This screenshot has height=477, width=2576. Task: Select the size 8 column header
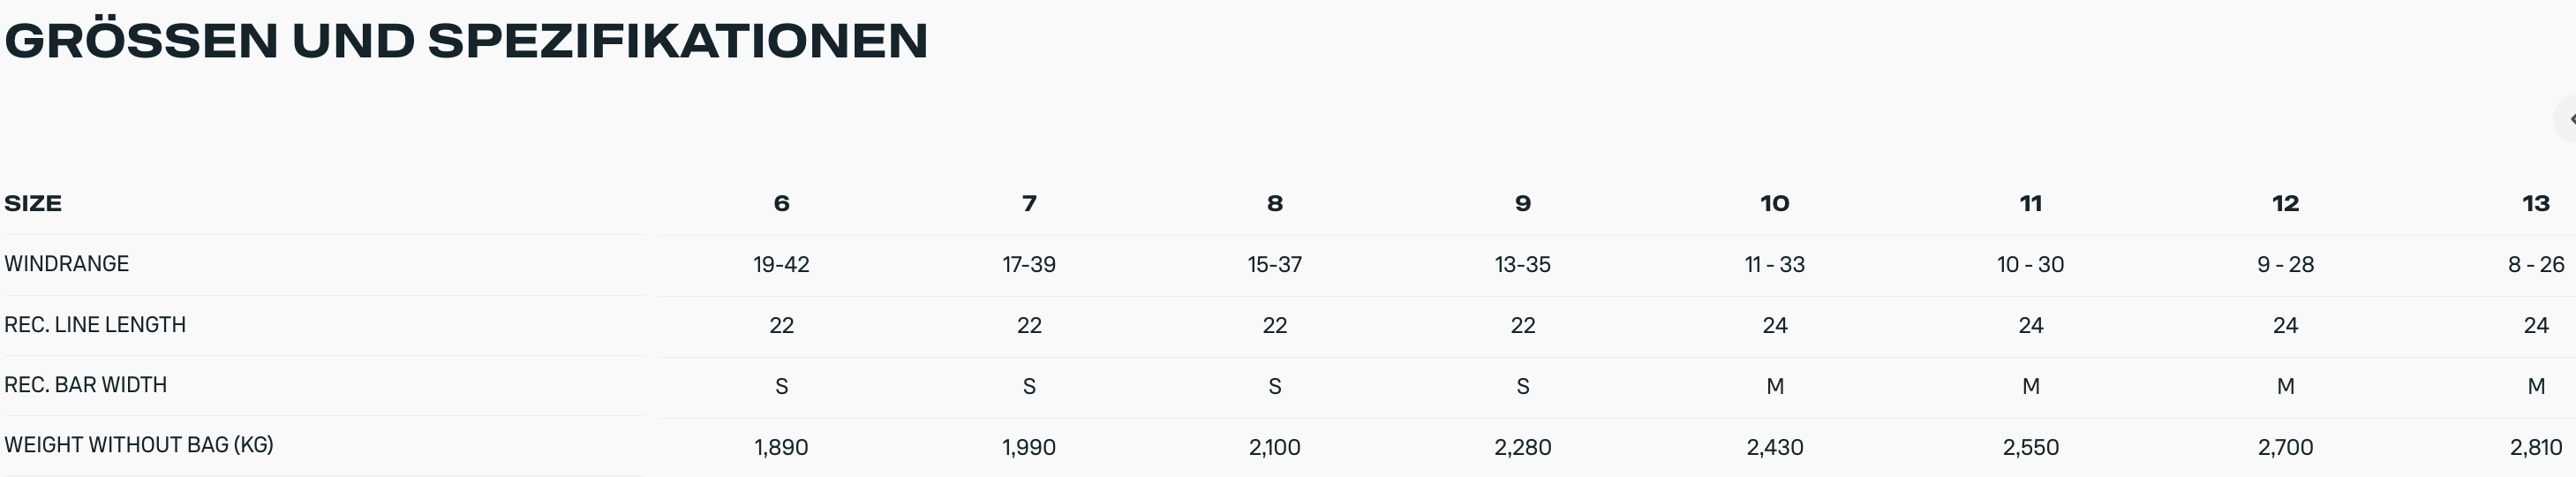point(1275,204)
